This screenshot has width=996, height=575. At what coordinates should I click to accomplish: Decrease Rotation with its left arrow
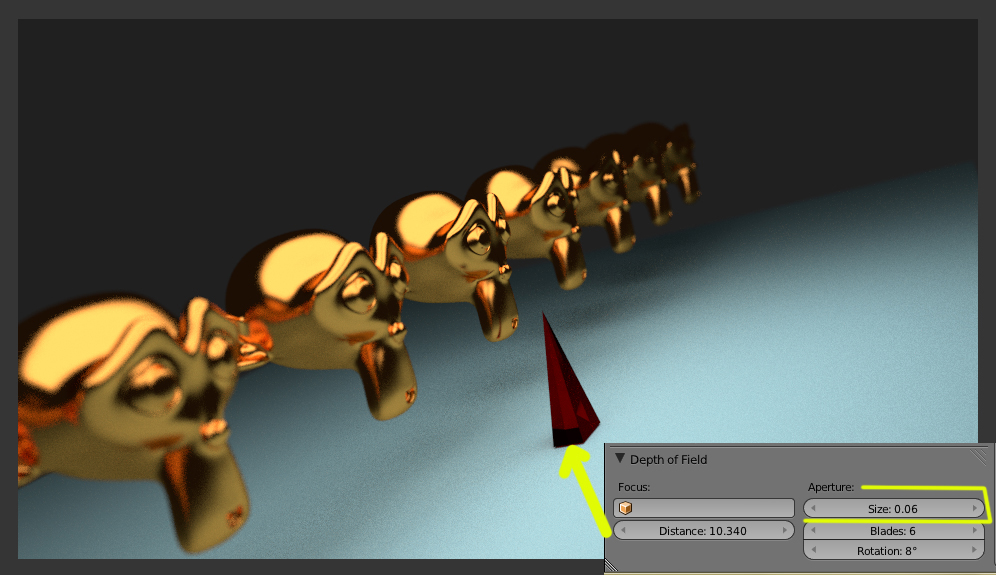813,550
